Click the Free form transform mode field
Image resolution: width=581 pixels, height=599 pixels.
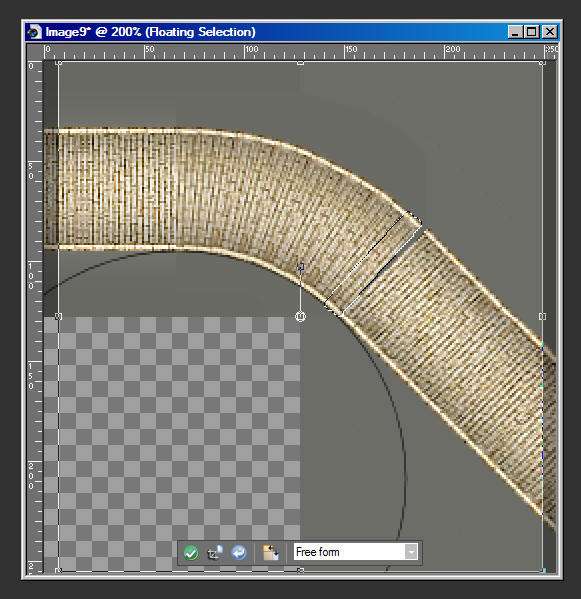(355, 552)
